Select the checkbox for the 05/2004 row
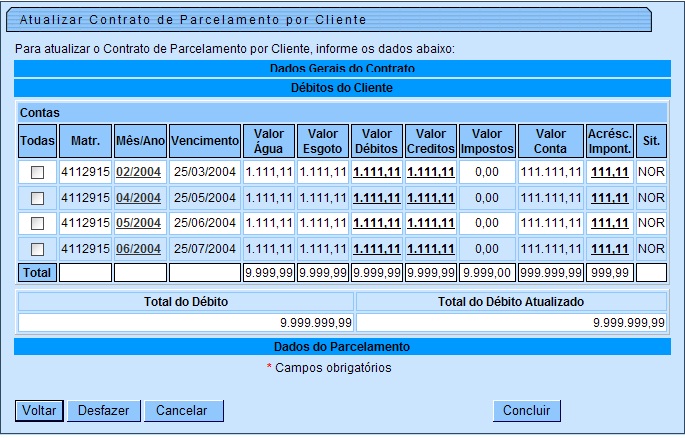 [x=37, y=223]
